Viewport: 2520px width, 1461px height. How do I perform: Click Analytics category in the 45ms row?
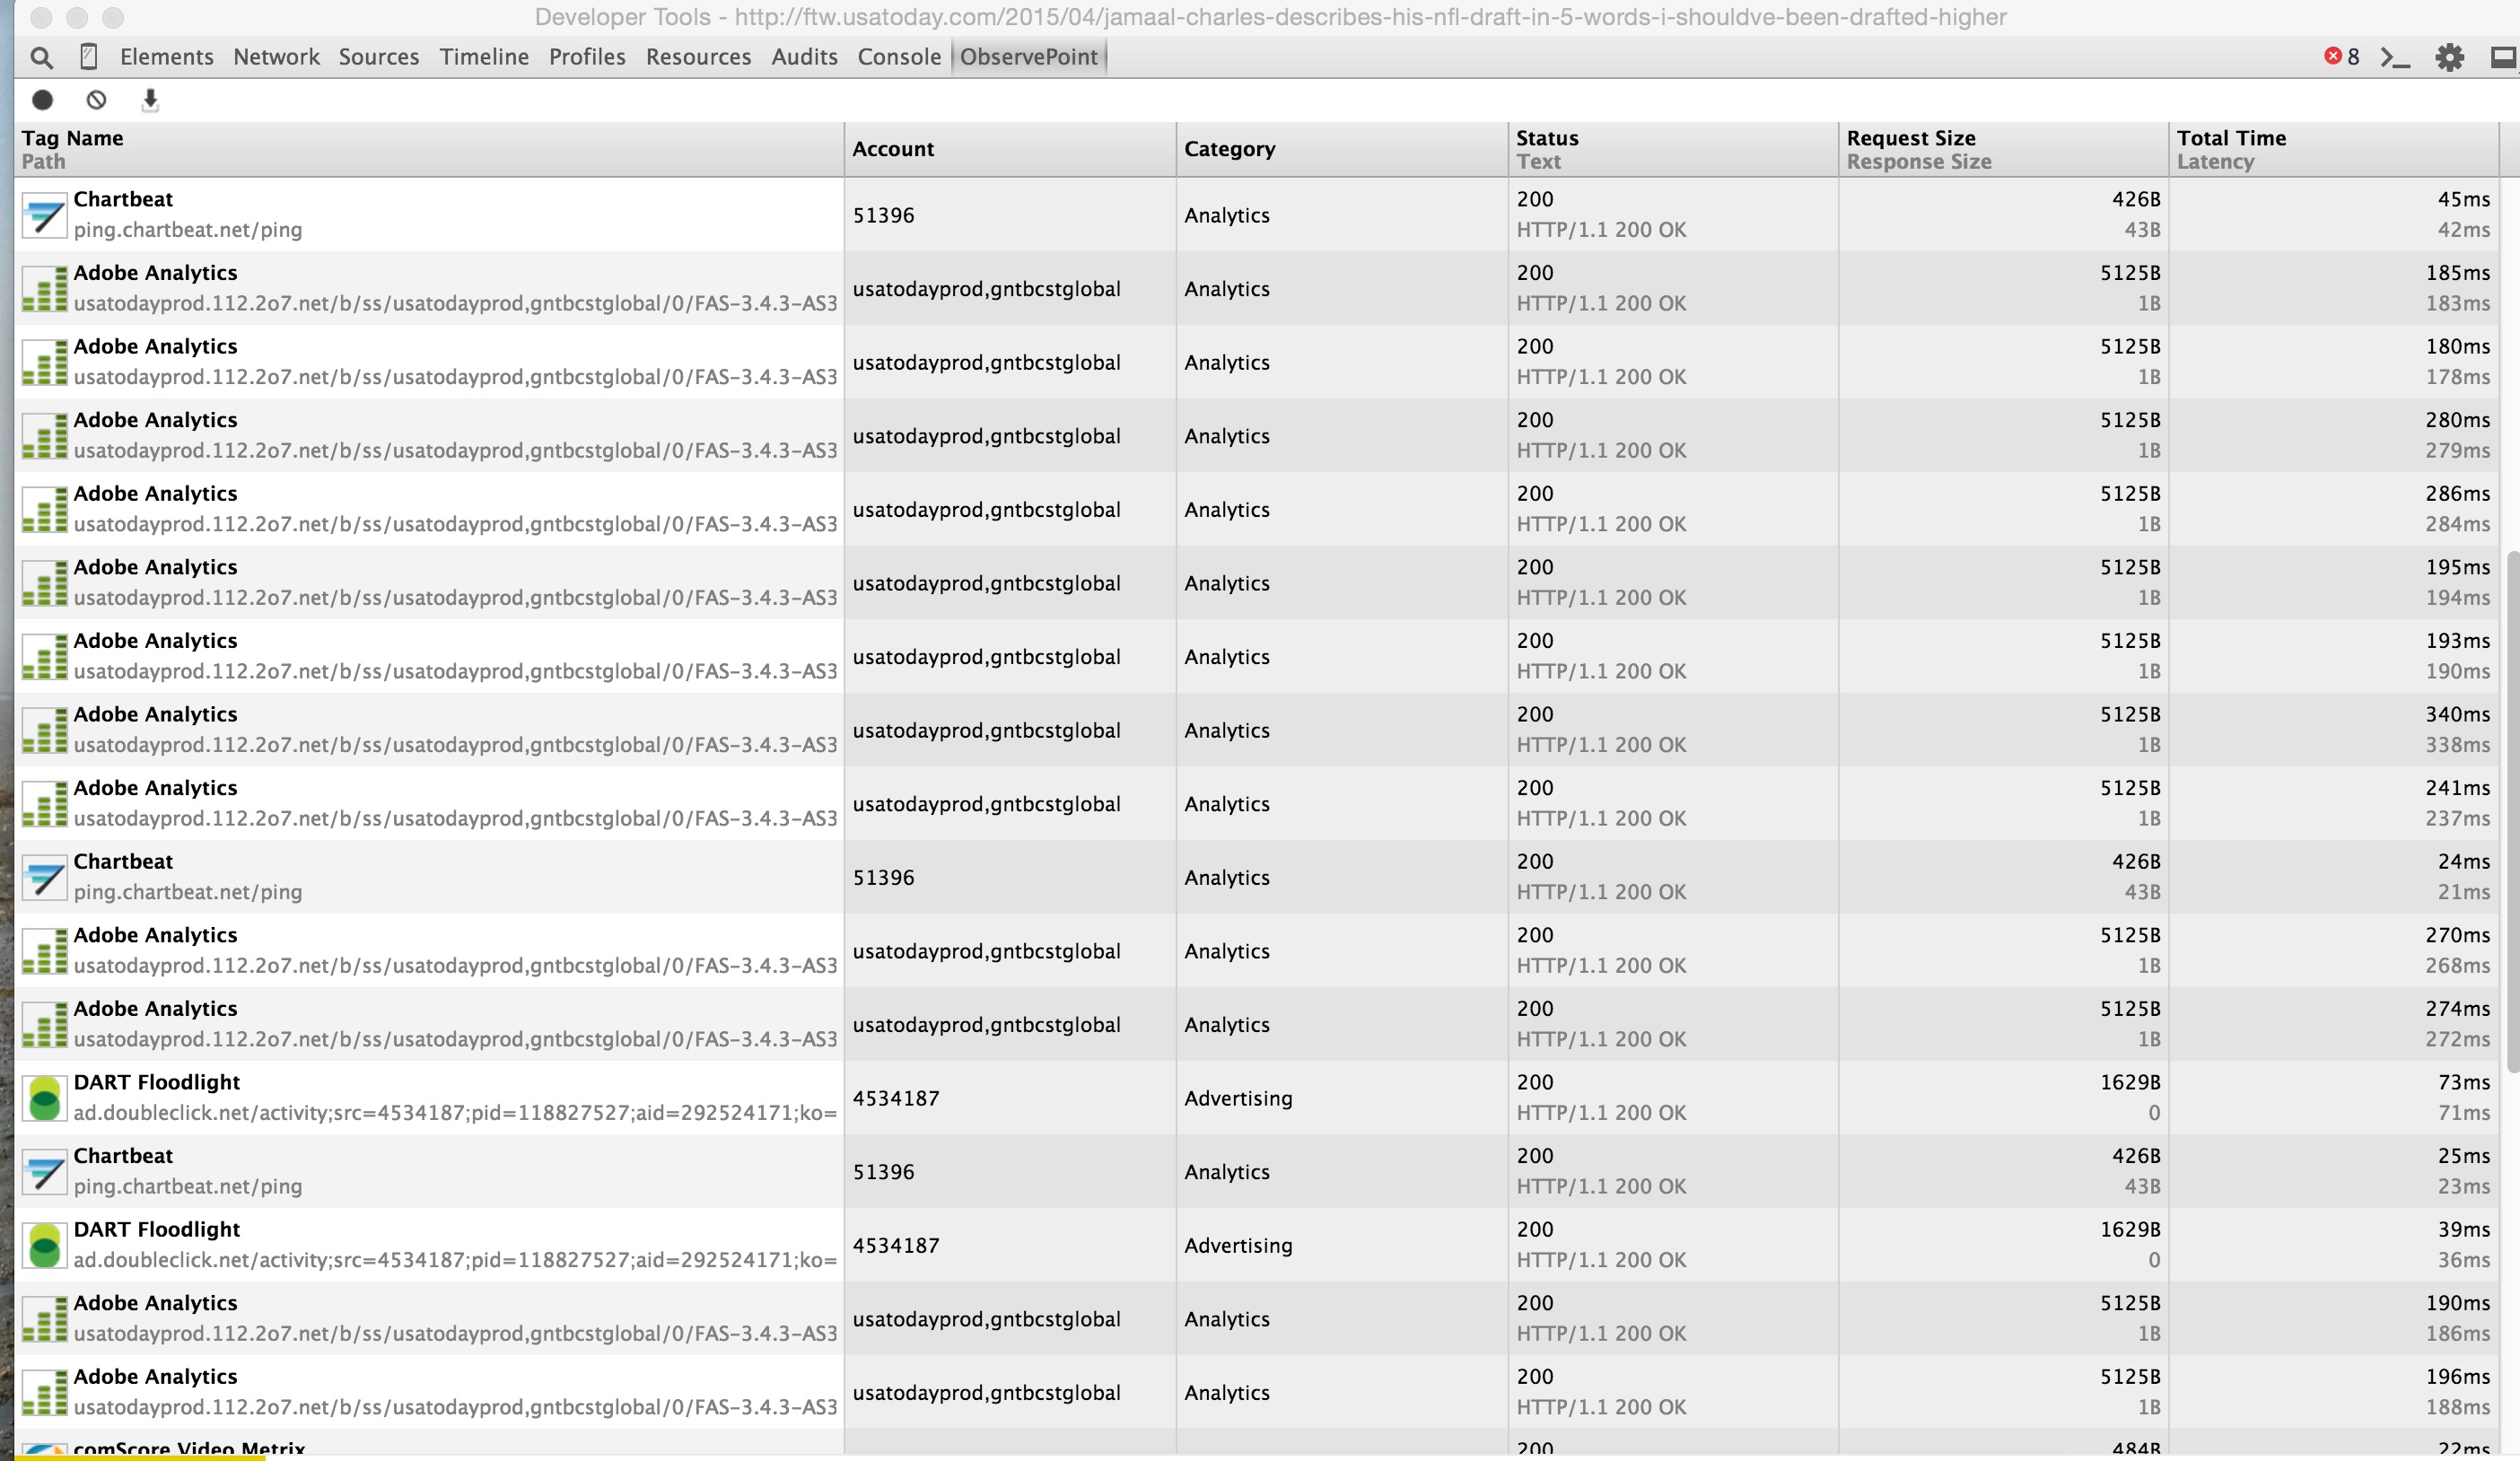[1227, 215]
